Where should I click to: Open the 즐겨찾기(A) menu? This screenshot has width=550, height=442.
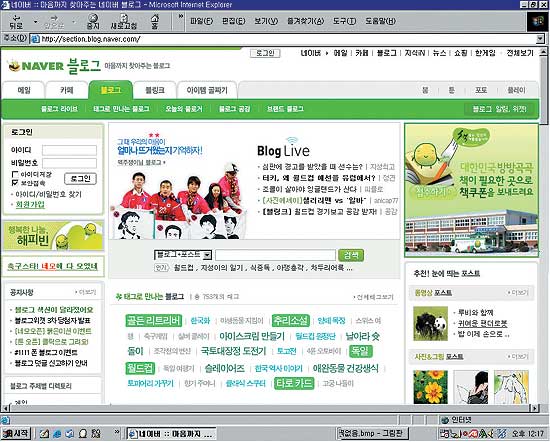306,21
